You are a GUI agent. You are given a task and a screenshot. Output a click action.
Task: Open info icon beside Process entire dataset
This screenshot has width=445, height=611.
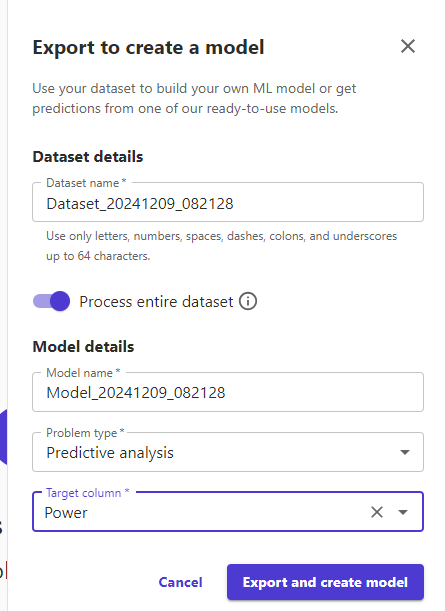coord(248,301)
